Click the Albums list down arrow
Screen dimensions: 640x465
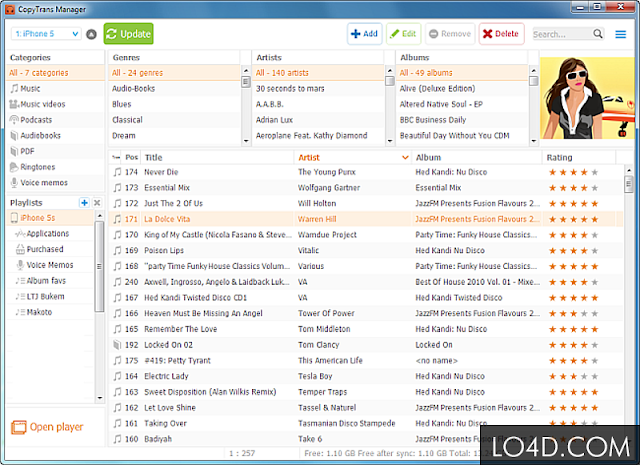[x=533, y=141]
